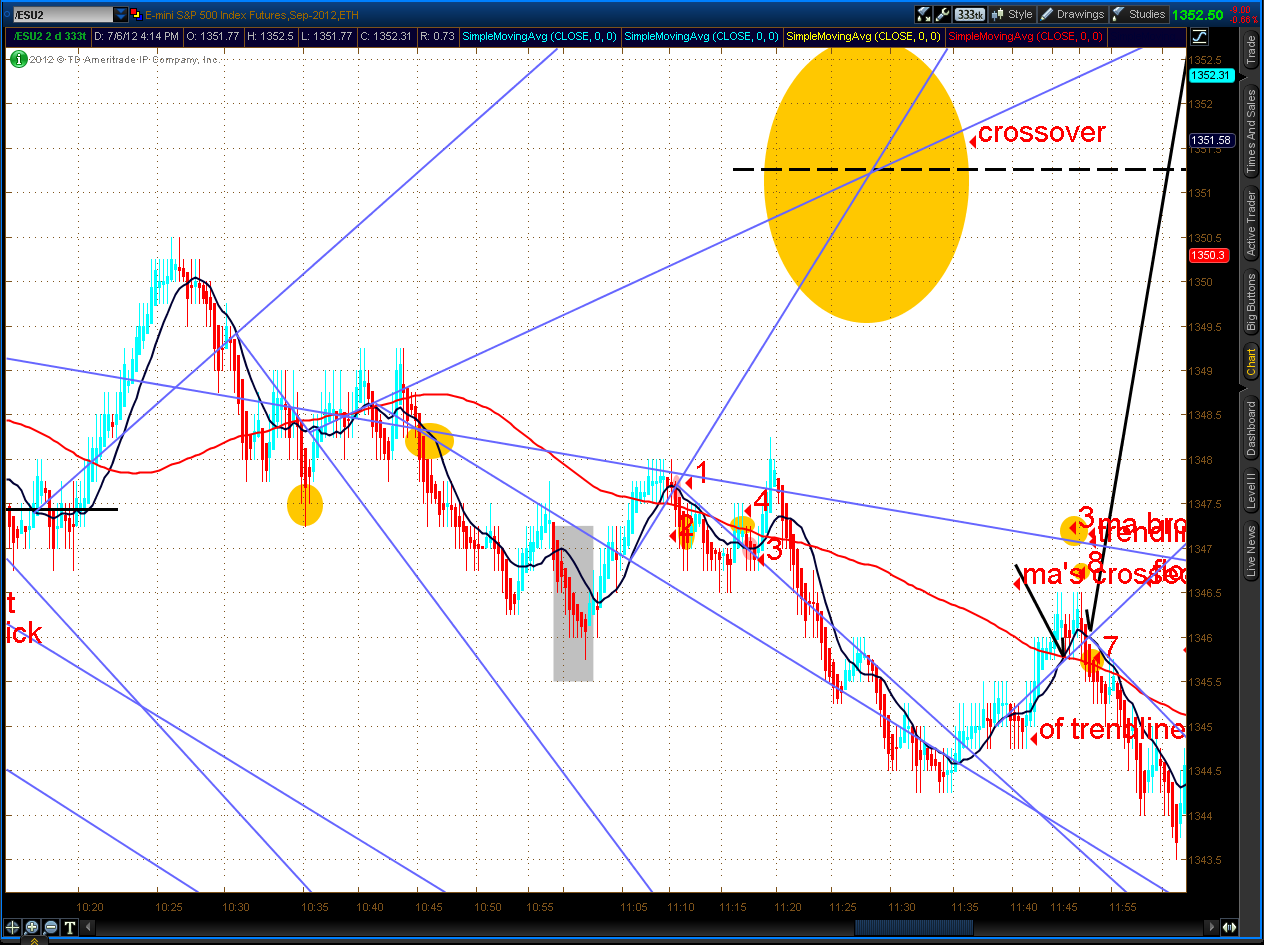
Task: Click the studies flask with arrow icon
Action: [924, 14]
